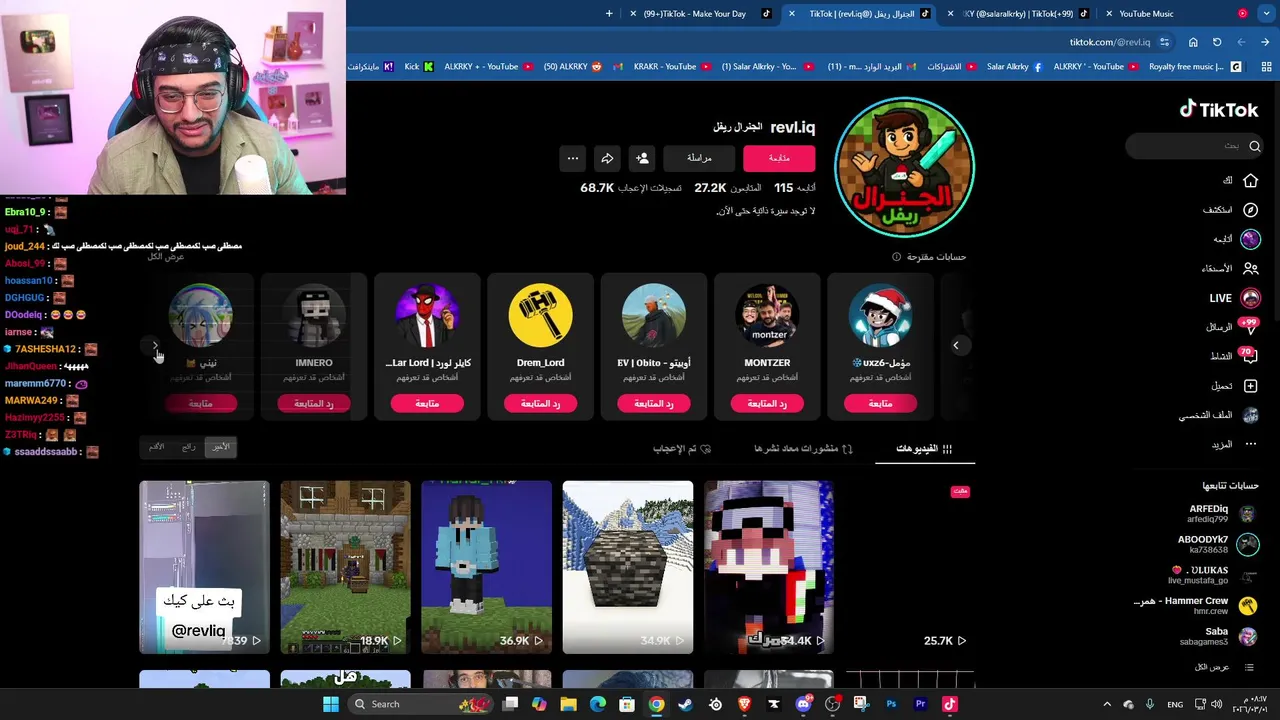Select the popular (رائج) sort option
The width and height of the screenshot is (1280, 720).
(188, 447)
